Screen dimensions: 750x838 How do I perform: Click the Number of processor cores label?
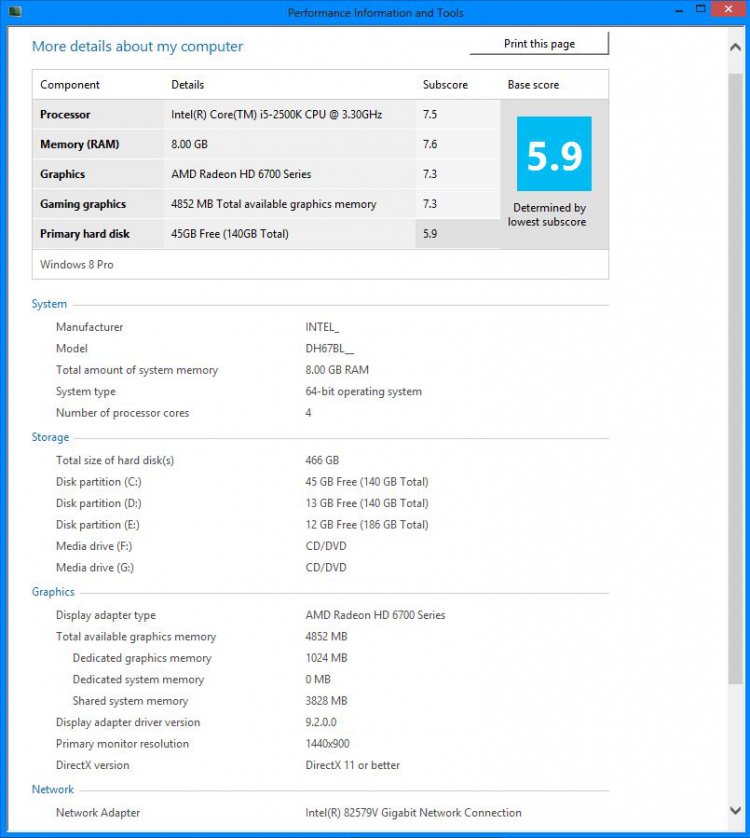click(122, 413)
